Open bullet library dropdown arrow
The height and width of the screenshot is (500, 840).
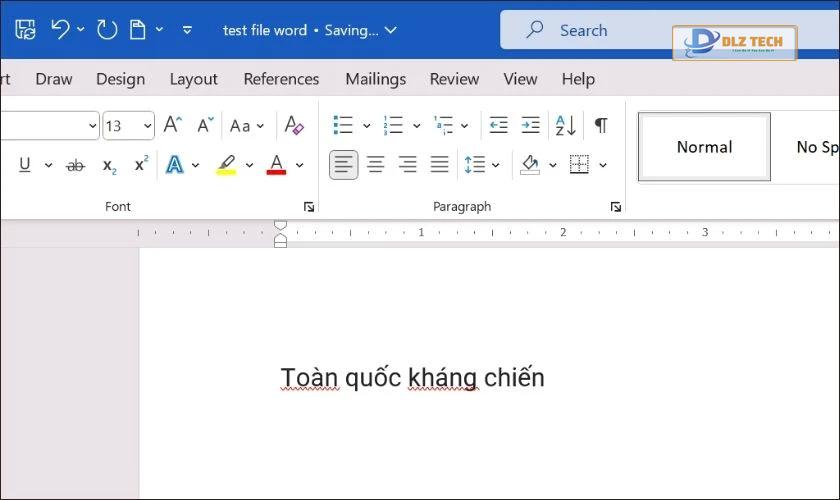pyautogui.click(x=366, y=126)
